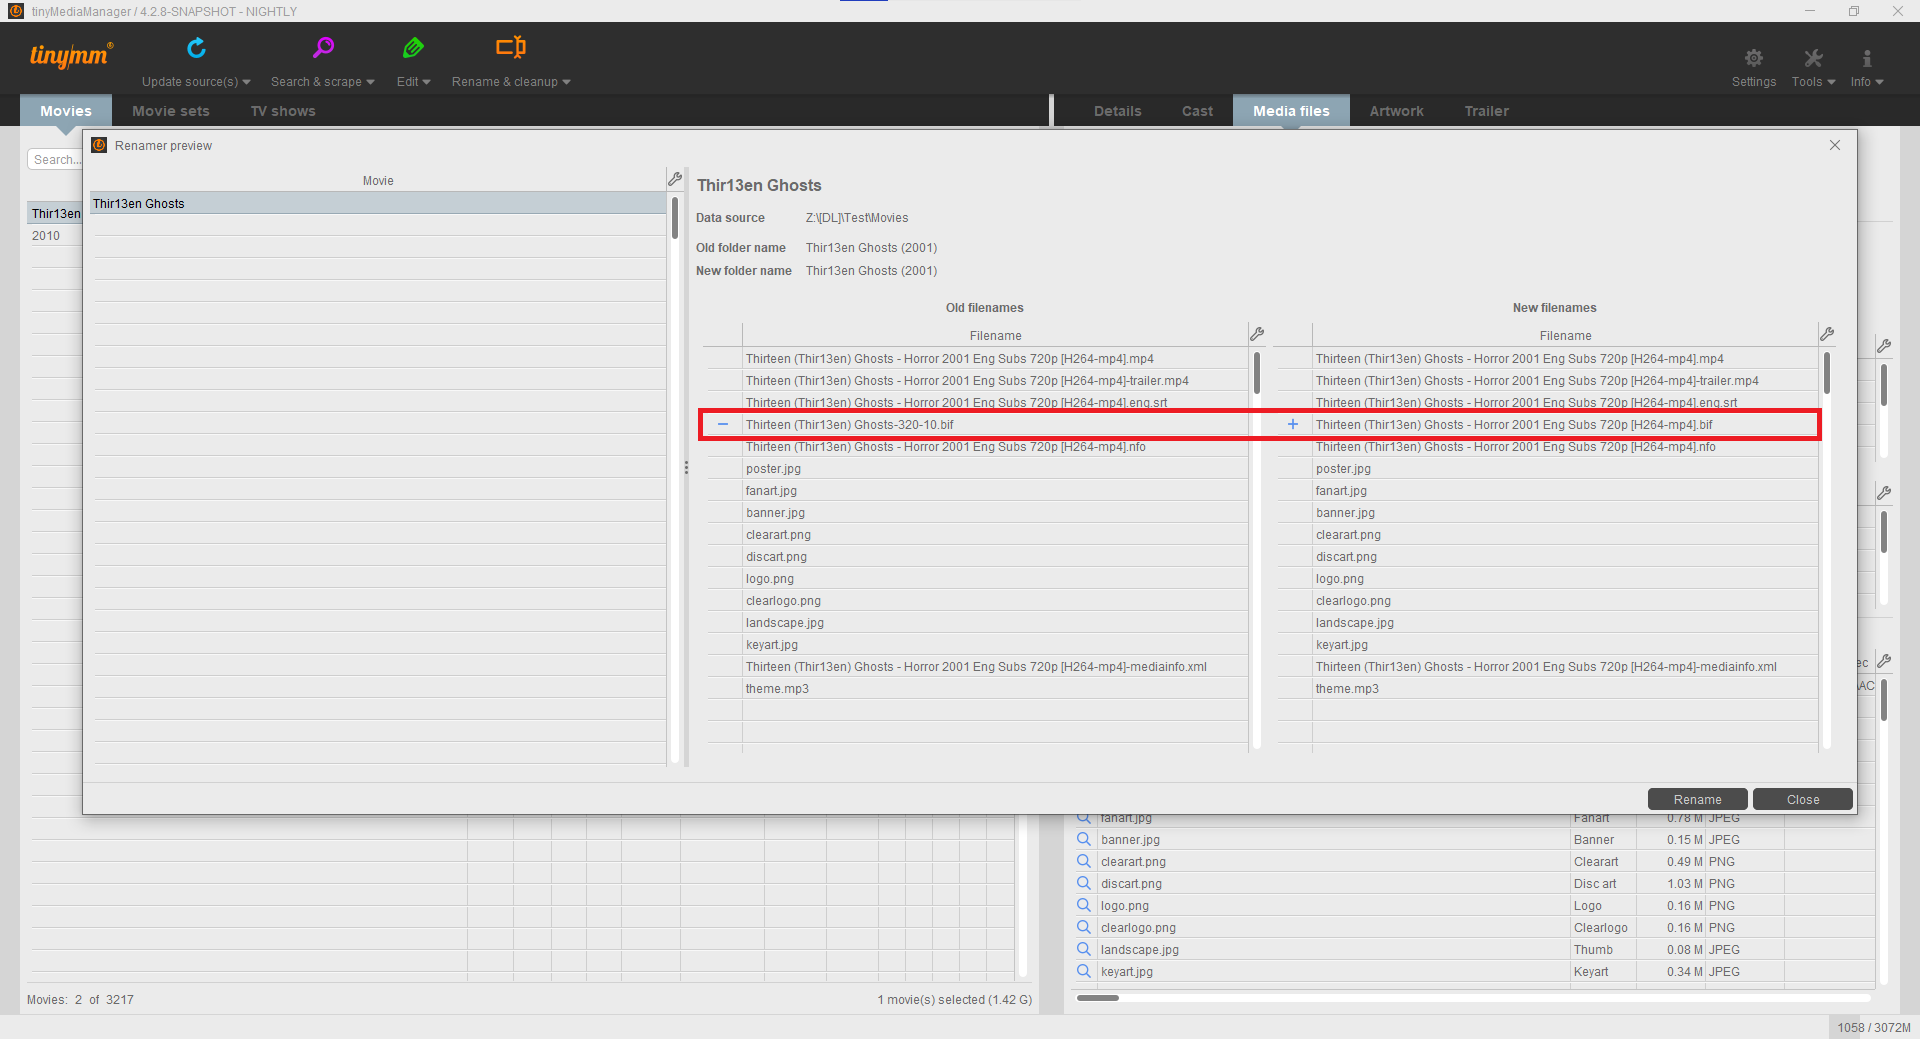Click the Rename & cleanup icon
The width and height of the screenshot is (1920, 1039).
click(510, 46)
